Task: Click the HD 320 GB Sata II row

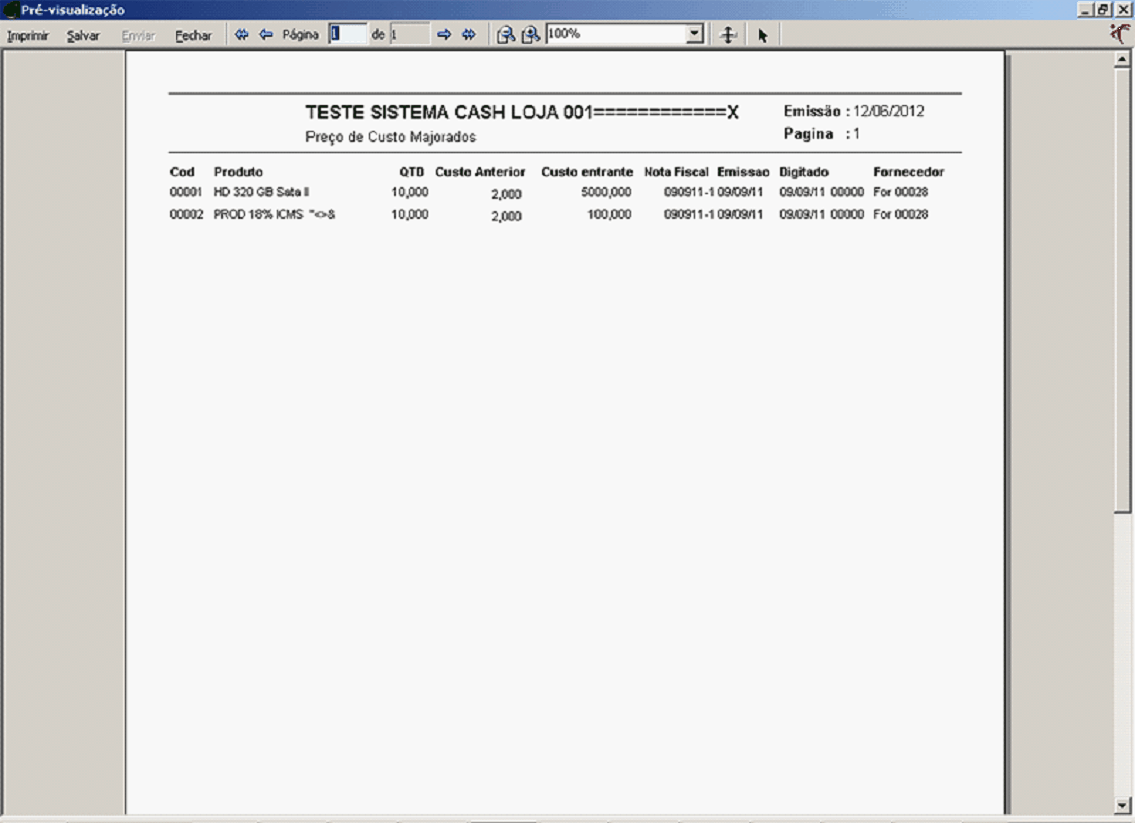Action: (x=261, y=192)
